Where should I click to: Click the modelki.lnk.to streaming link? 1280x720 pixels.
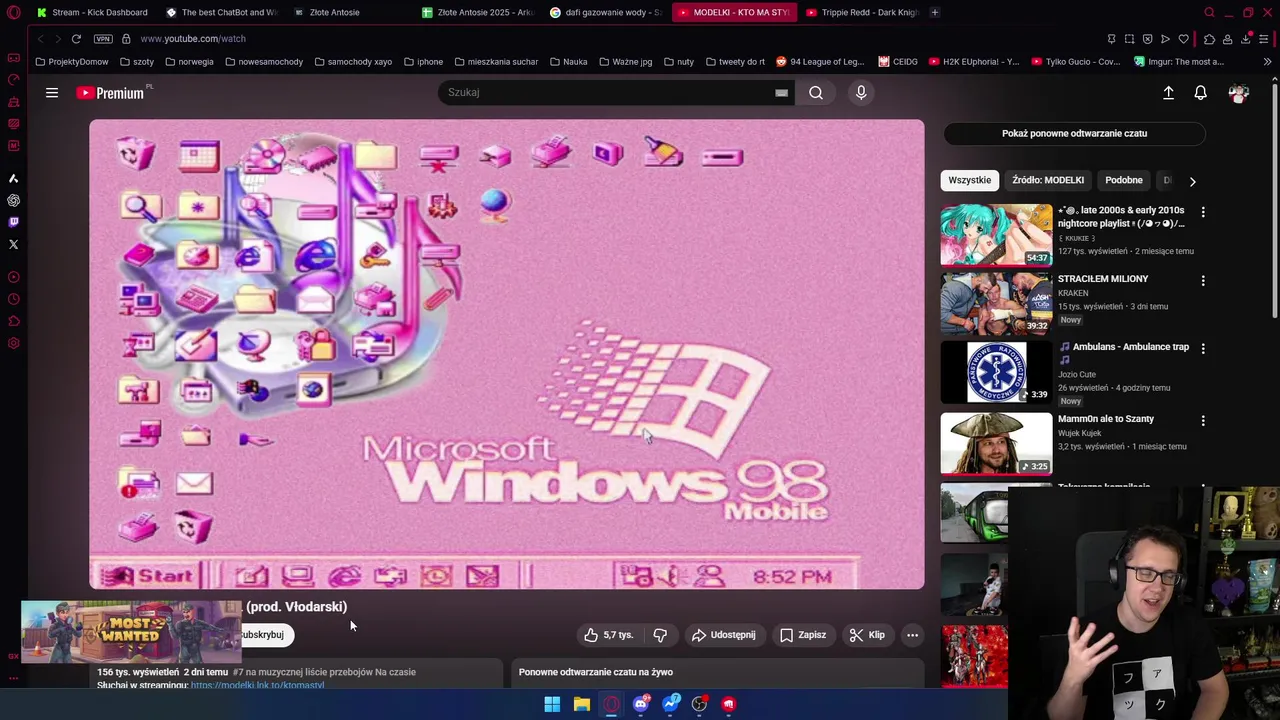(257, 685)
